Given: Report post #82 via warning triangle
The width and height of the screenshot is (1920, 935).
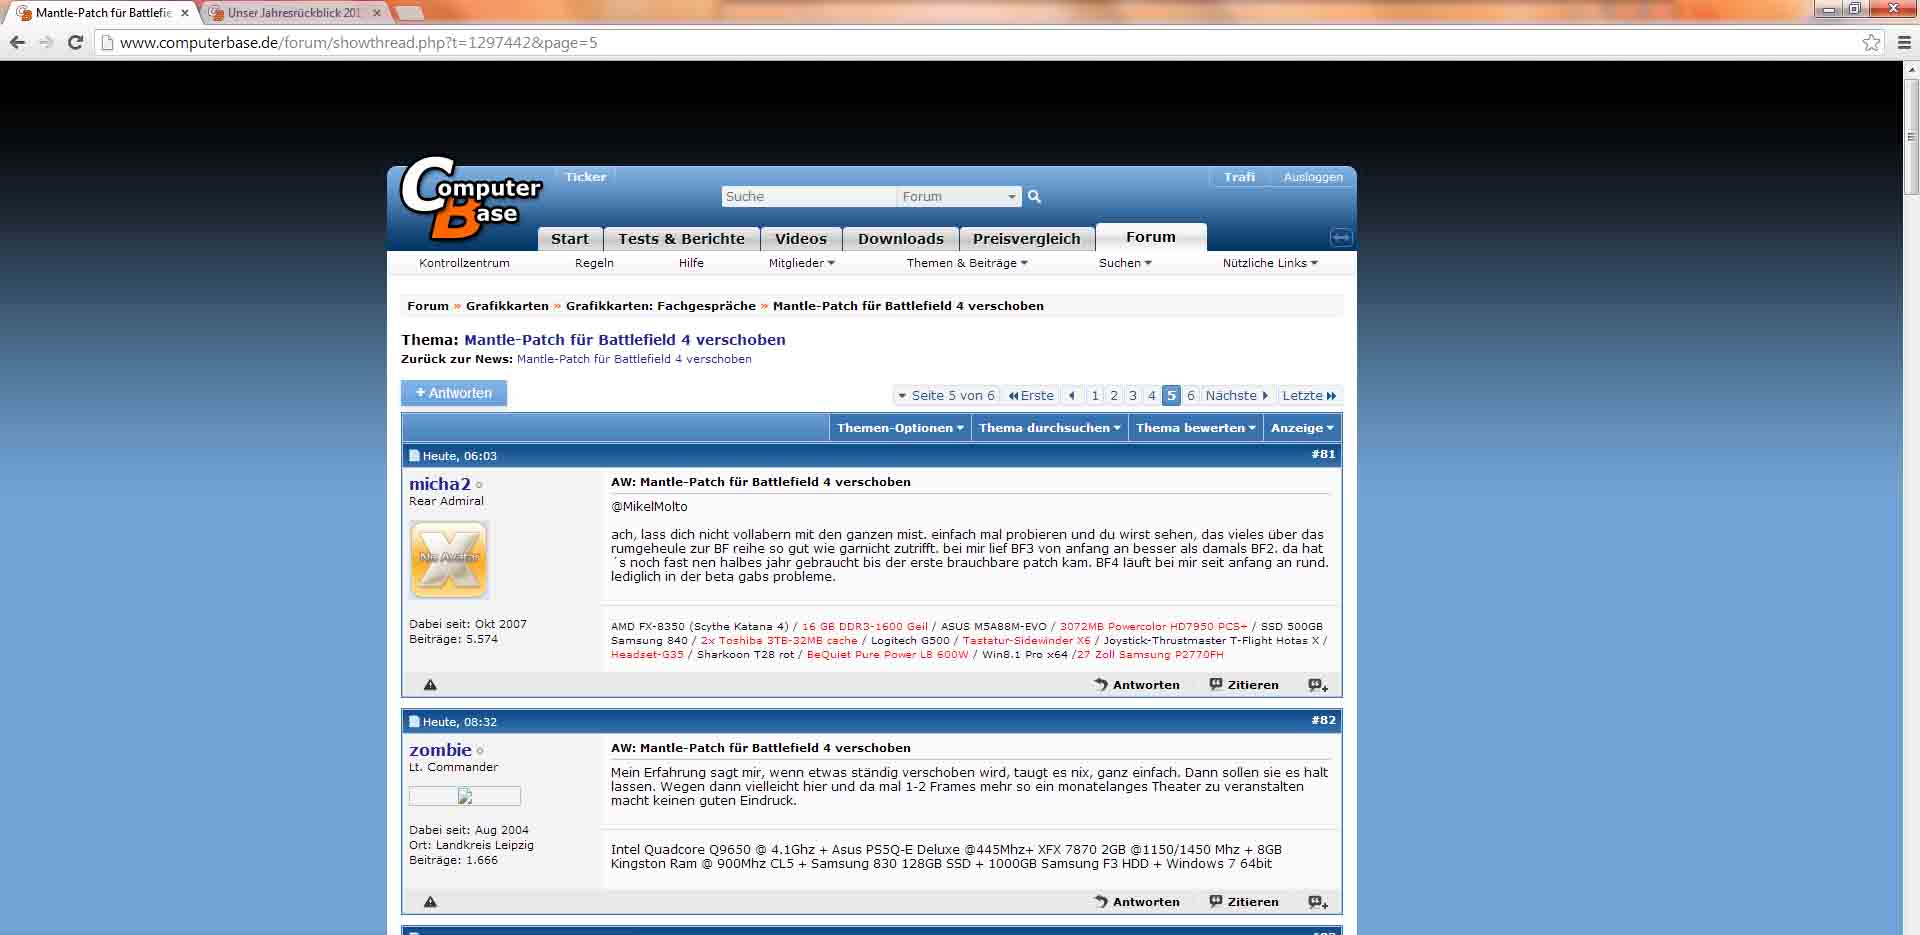Looking at the screenshot, I should 430,902.
